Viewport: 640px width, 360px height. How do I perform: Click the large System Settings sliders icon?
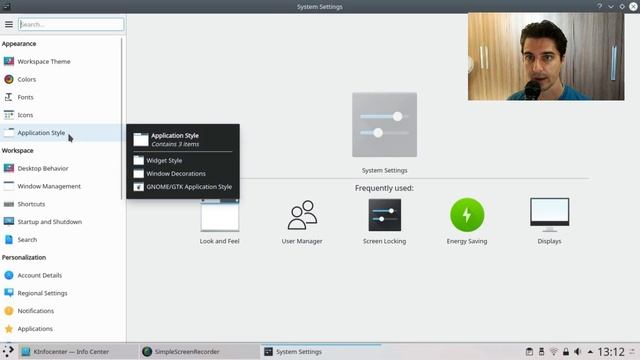pos(384,124)
